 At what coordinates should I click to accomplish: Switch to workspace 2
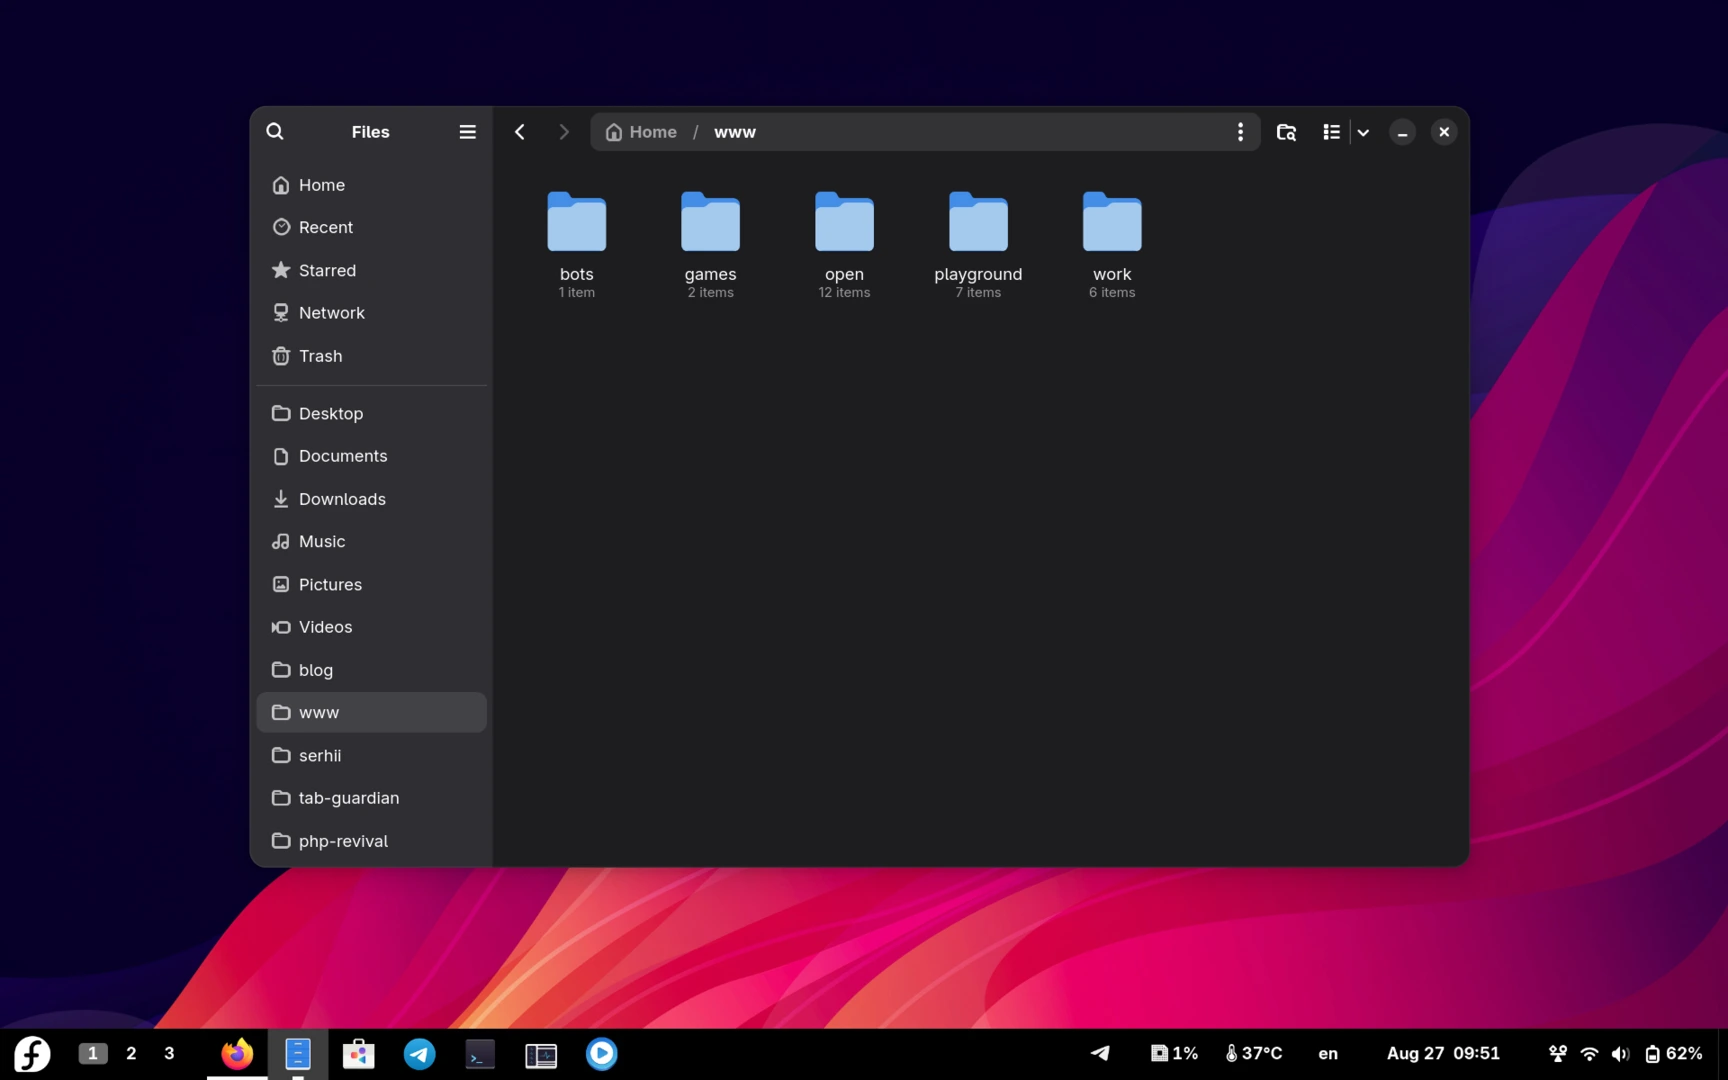130,1053
